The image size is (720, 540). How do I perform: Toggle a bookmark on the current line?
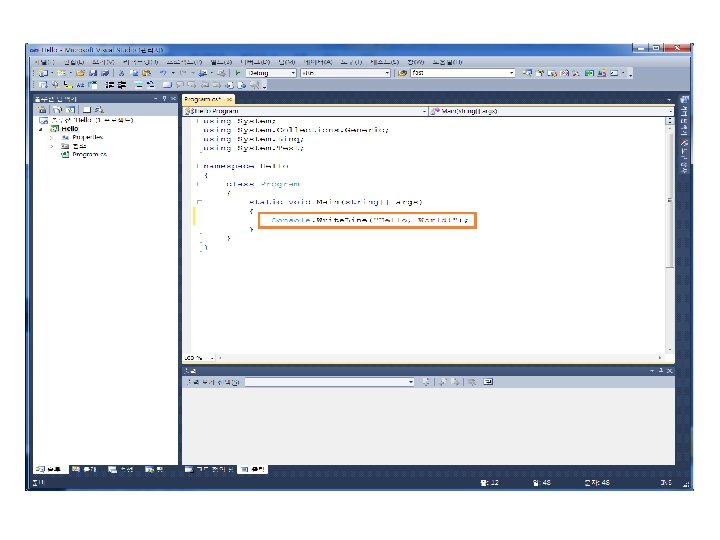167,85
